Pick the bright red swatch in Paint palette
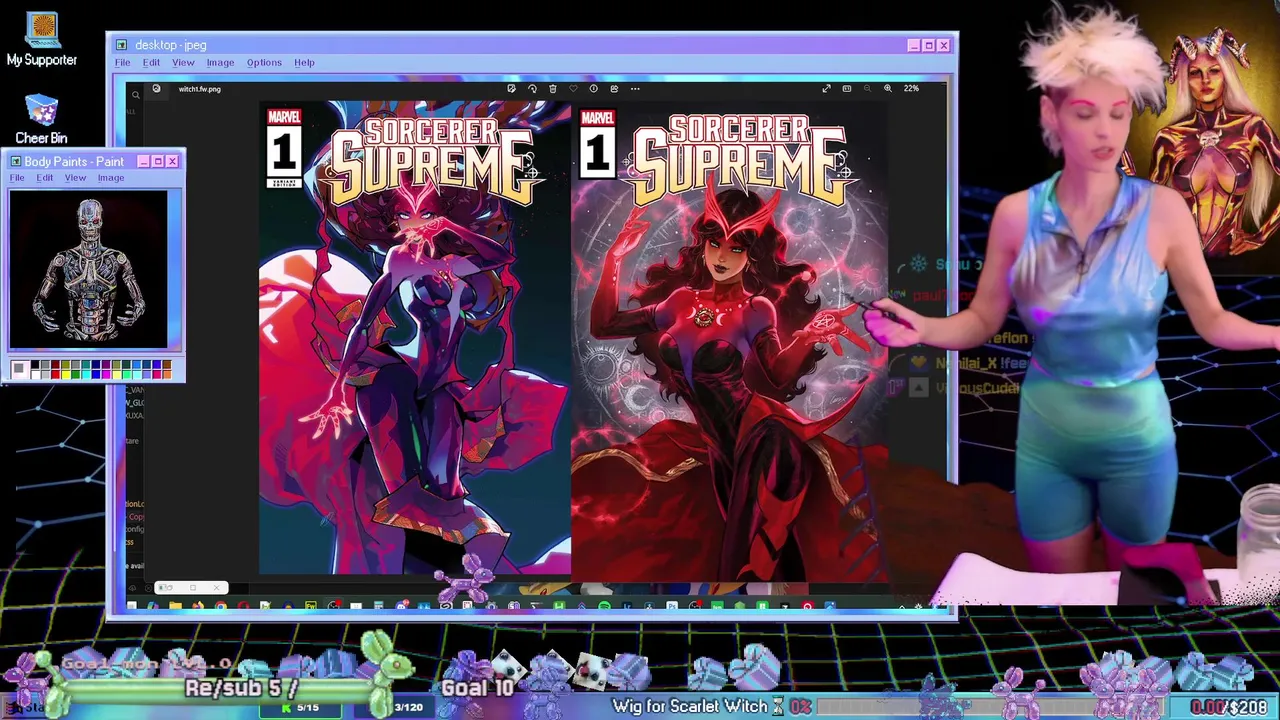 point(55,374)
